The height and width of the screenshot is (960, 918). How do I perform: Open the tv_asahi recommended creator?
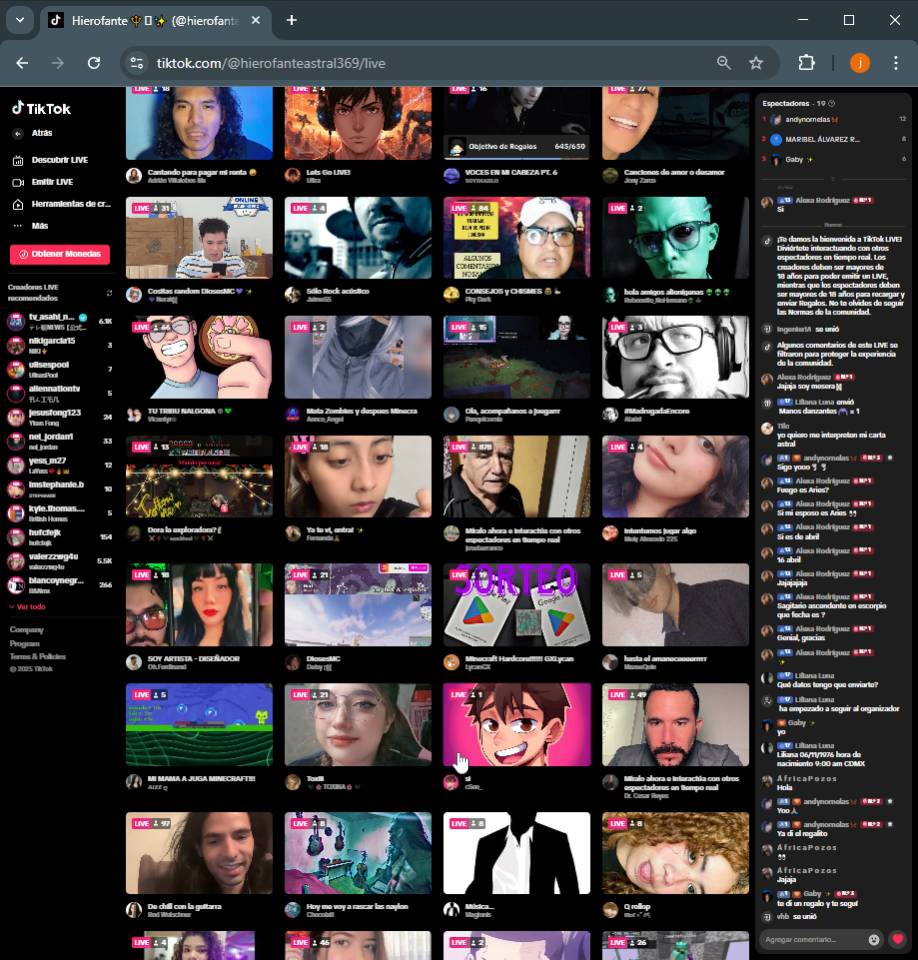tap(50, 321)
